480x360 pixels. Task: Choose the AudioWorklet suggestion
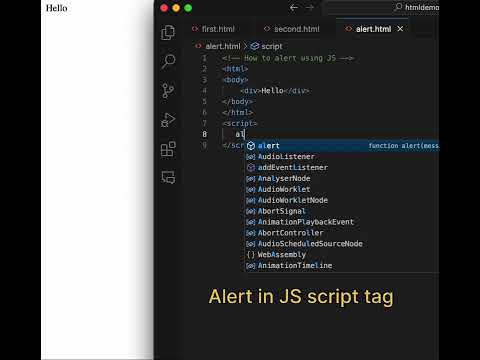(x=342, y=189)
